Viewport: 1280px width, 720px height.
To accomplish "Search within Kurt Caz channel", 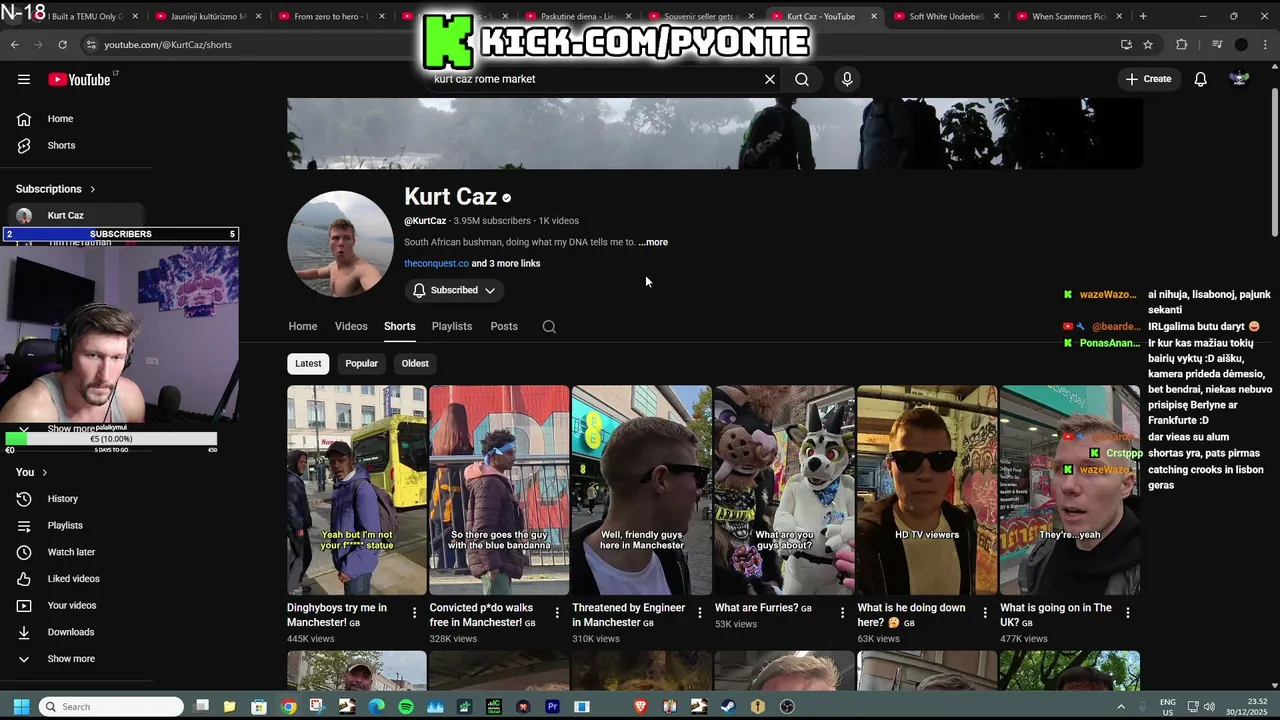I will click(x=549, y=326).
